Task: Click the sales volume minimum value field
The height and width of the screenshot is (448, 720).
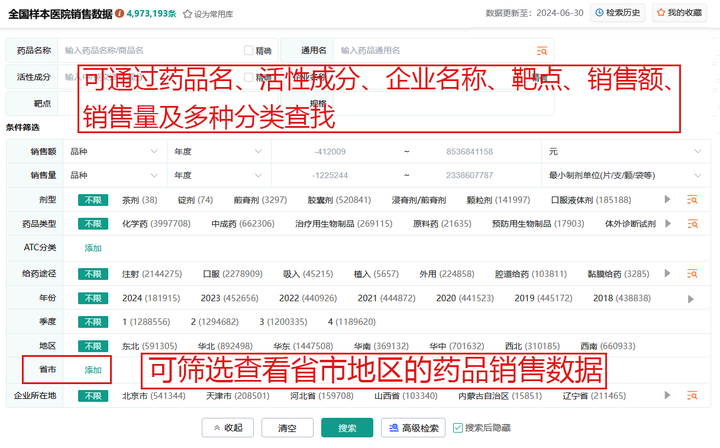Action: (330, 175)
